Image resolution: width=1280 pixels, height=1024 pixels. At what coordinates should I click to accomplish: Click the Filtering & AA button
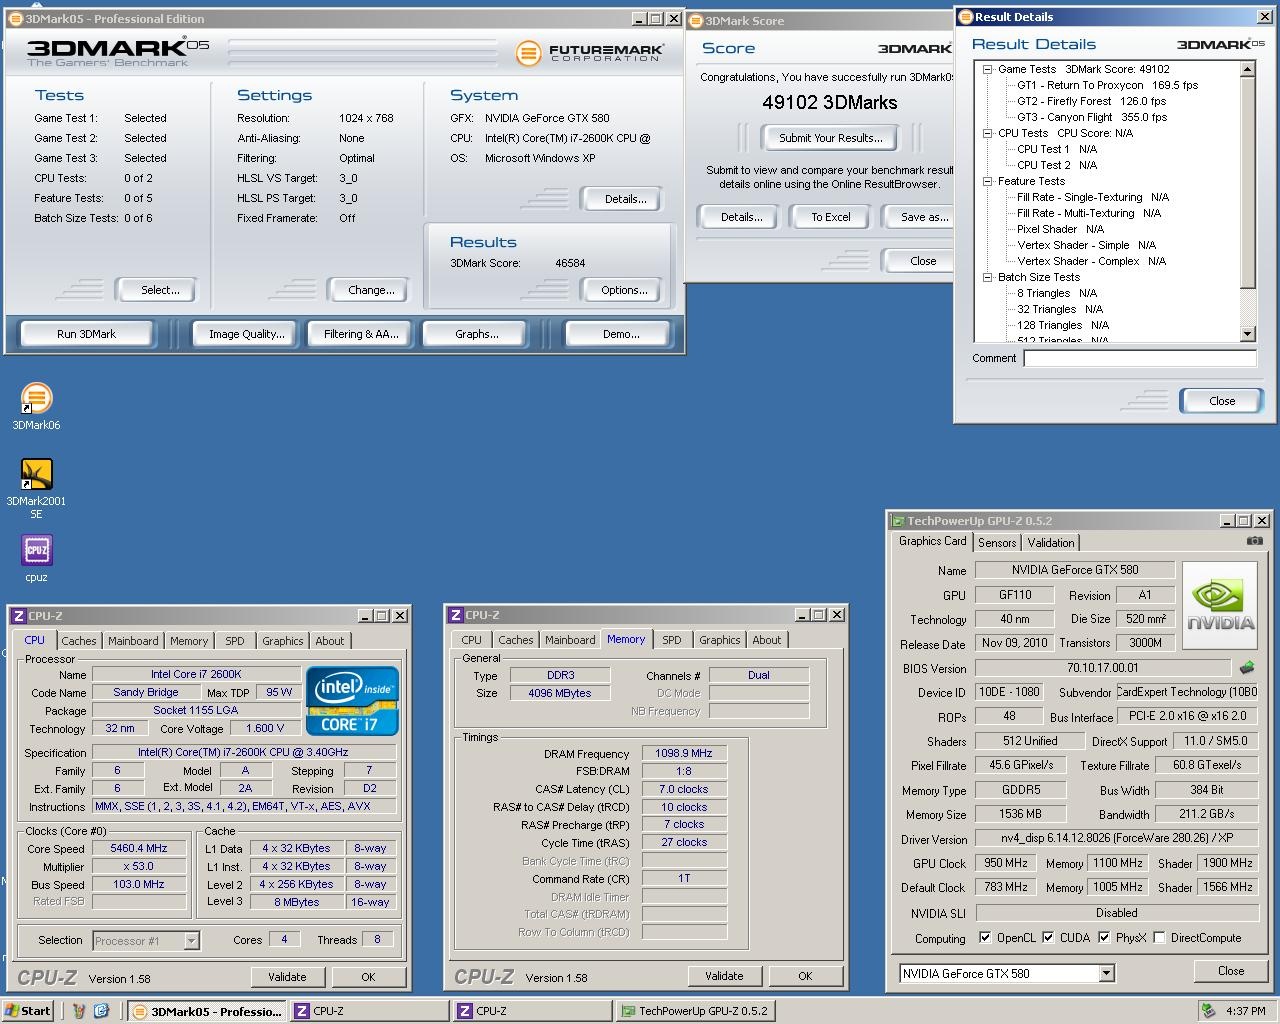click(361, 334)
